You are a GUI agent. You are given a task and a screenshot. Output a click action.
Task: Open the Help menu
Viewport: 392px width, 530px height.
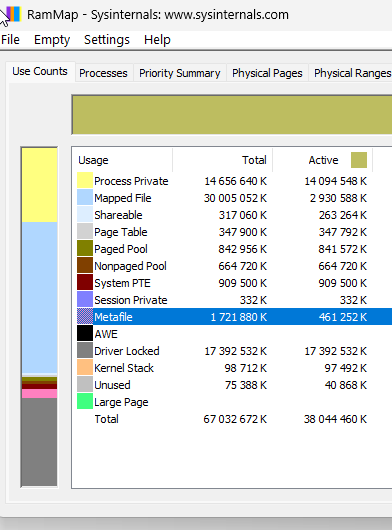point(157,40)
